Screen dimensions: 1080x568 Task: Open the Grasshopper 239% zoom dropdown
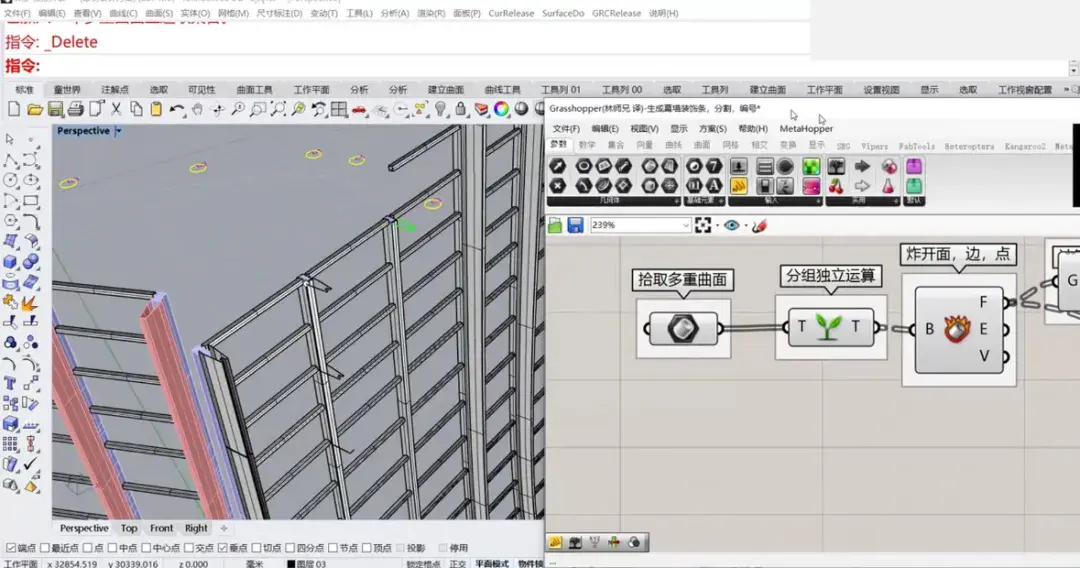click(x=685, y=225)
